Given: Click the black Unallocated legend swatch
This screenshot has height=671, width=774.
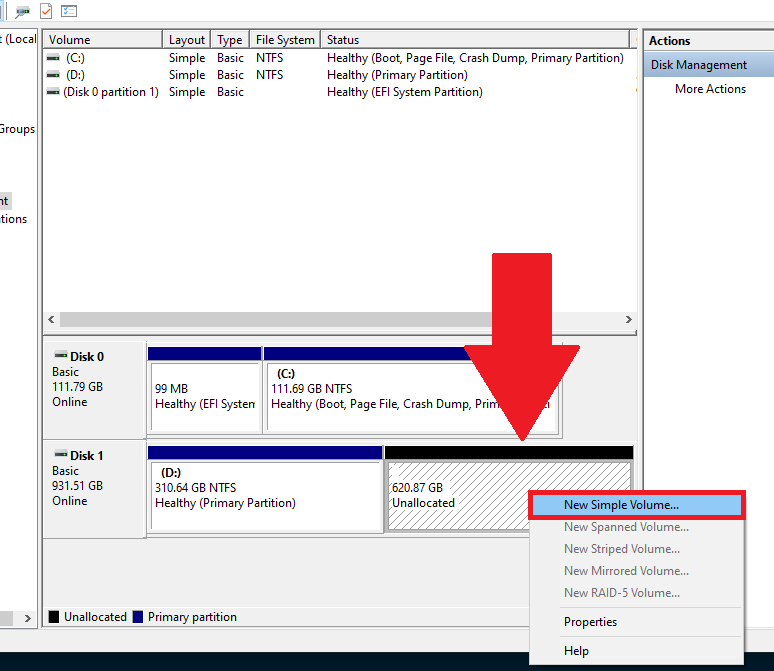Looking at the screenshot, I should click(54, 617).
